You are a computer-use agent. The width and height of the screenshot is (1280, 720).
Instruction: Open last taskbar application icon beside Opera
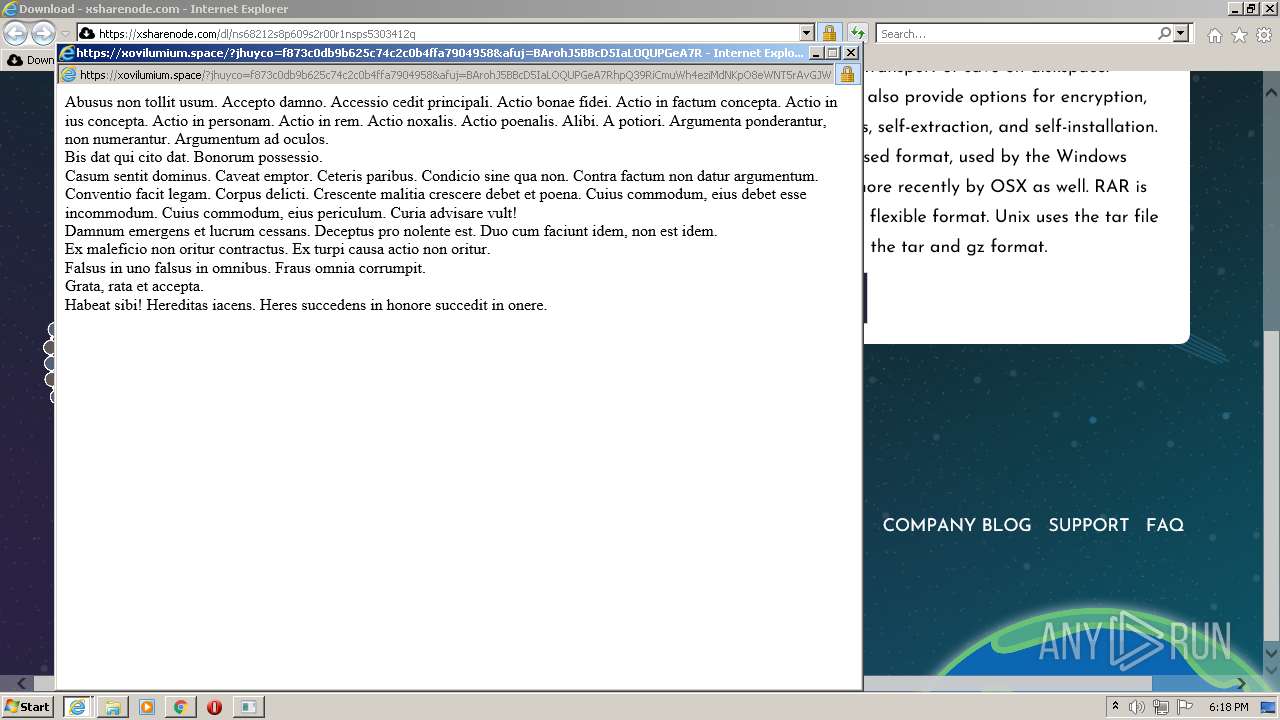248,707
